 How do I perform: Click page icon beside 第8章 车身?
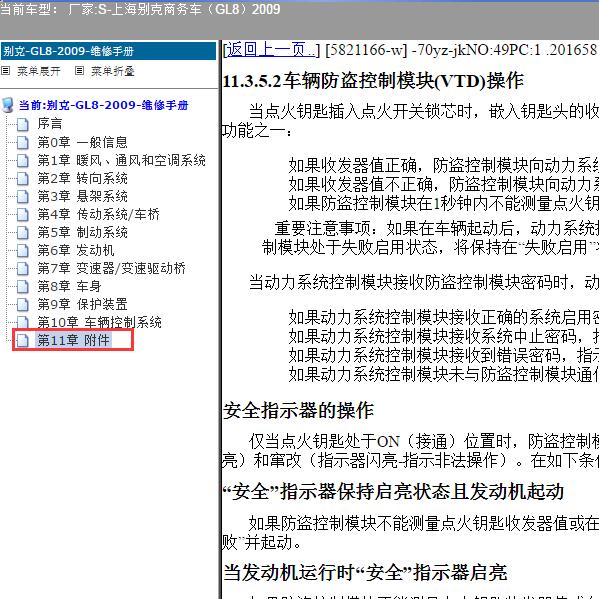pyautogui.click(x=23, y=287)
